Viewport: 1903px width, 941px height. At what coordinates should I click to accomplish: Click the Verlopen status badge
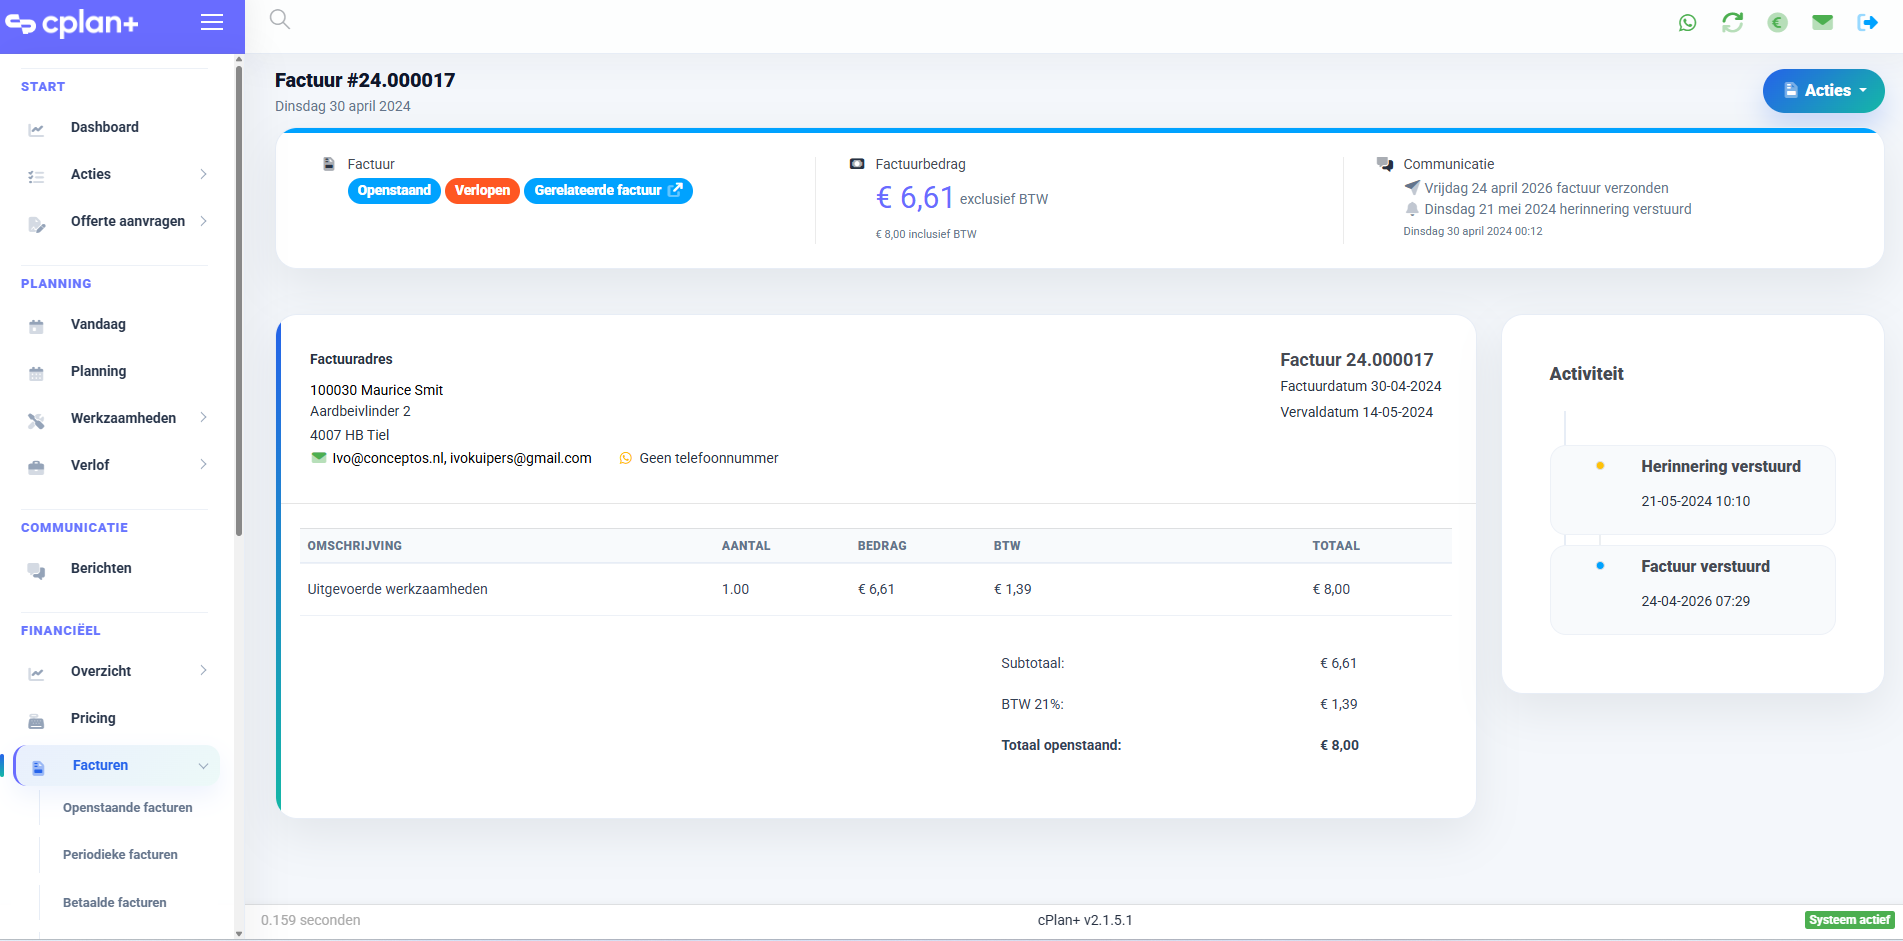[x=482, y=190]
